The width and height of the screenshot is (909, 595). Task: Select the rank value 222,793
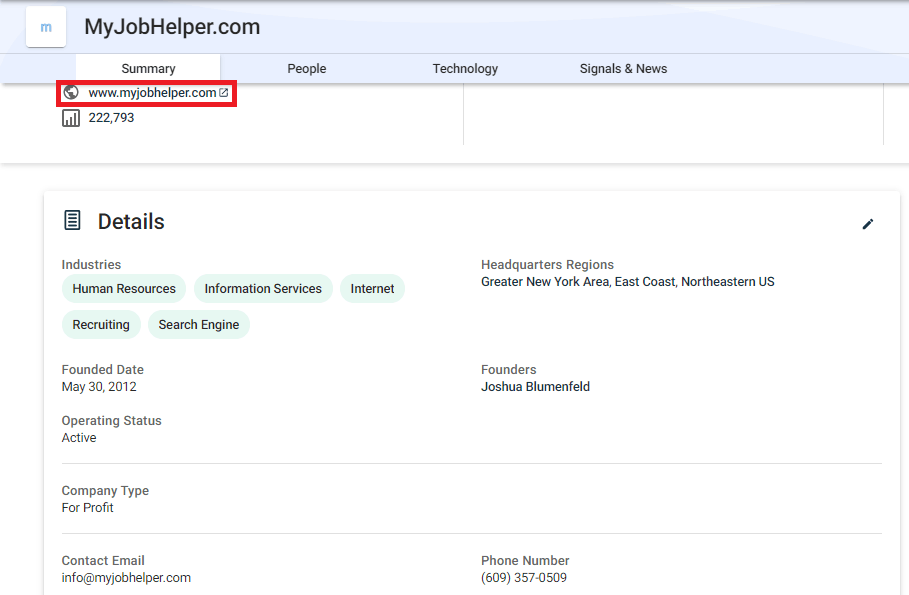coord(111,118)
